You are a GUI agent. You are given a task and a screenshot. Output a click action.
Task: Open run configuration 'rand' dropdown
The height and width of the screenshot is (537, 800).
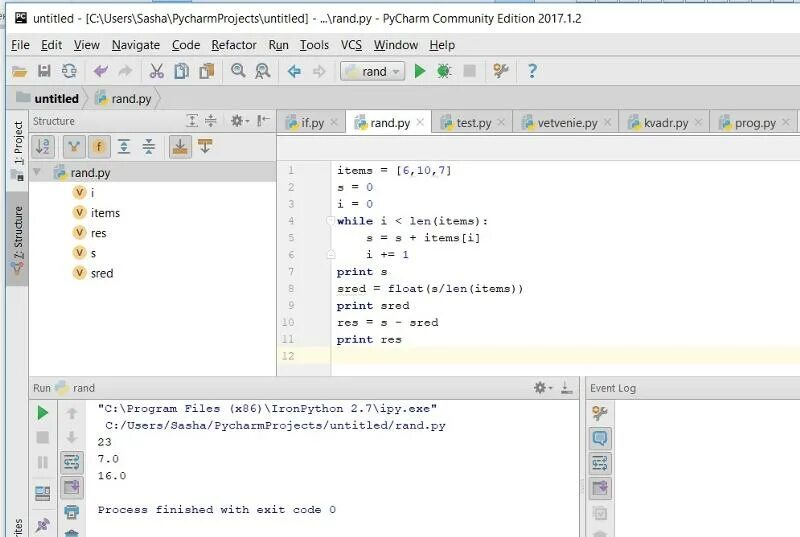[372, 71]
